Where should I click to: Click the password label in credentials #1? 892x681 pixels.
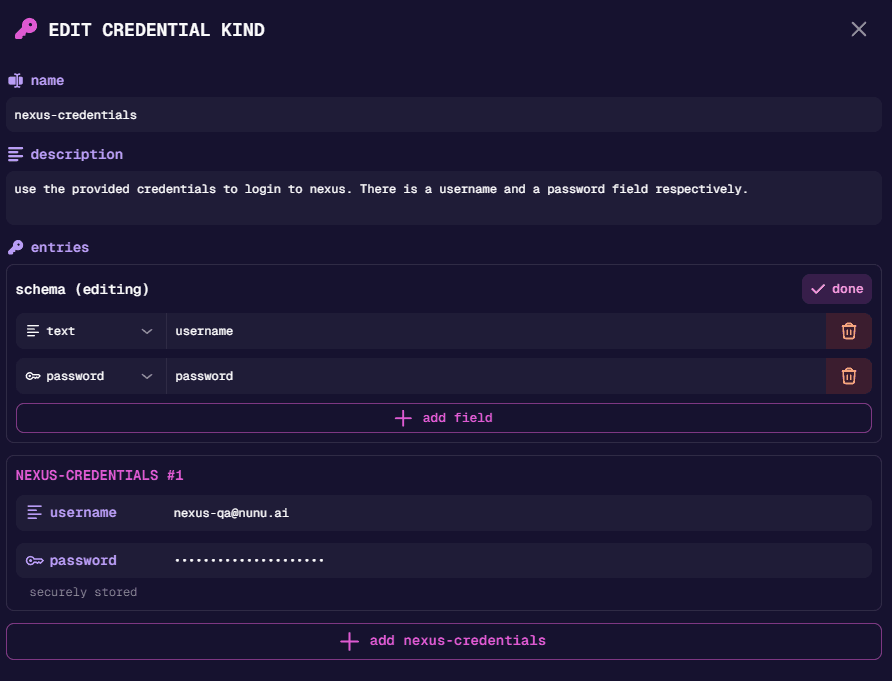(x=83, y=561)
